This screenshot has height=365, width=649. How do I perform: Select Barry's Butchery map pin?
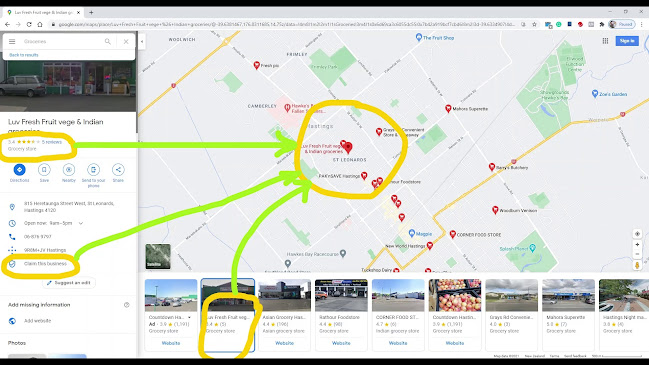(492, 167)
